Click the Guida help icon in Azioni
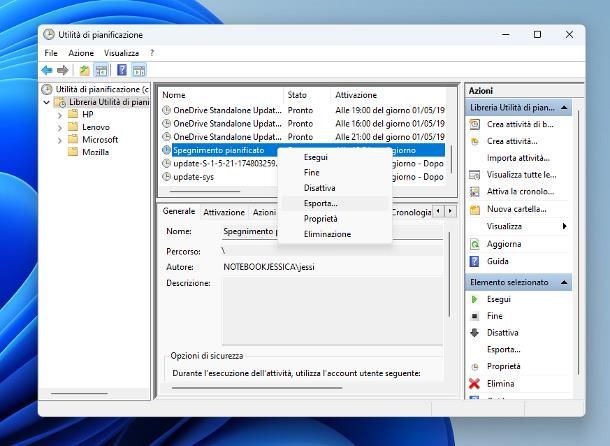 475,261
